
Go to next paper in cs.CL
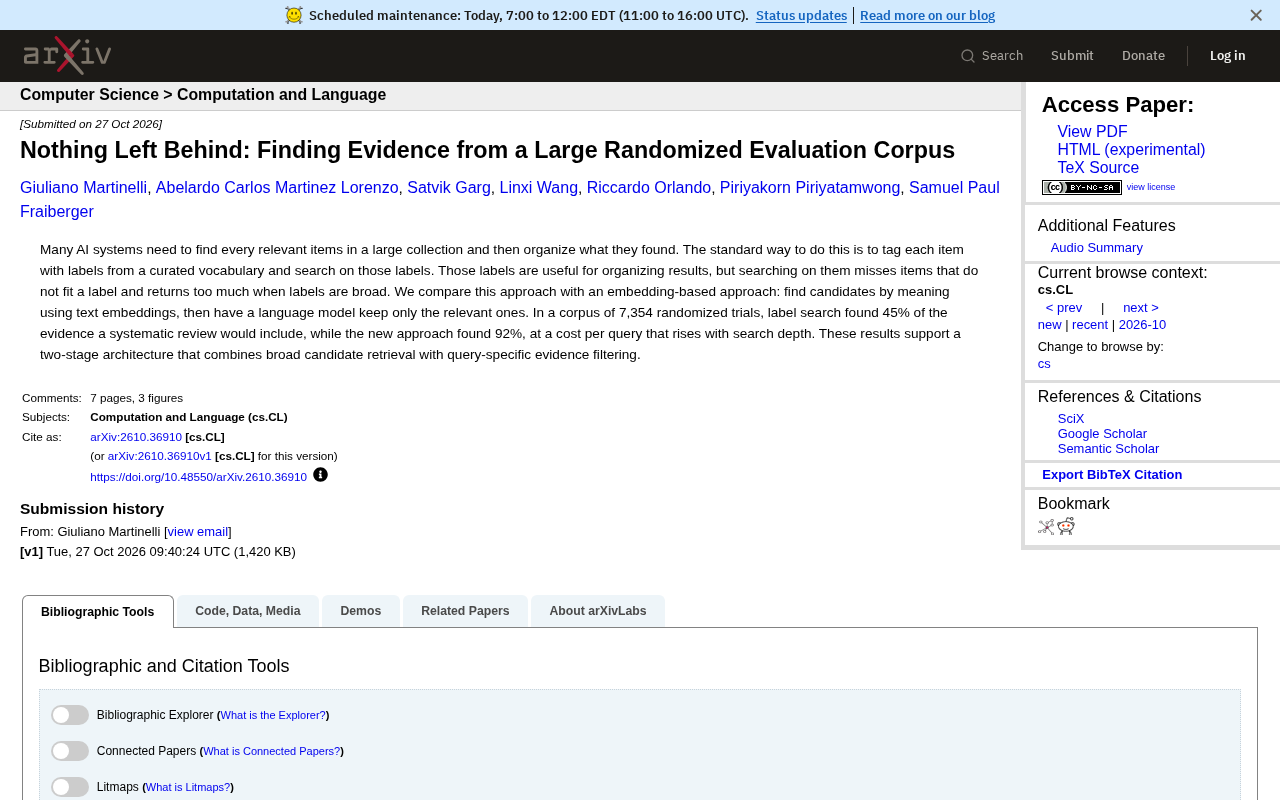[1141, 308]
